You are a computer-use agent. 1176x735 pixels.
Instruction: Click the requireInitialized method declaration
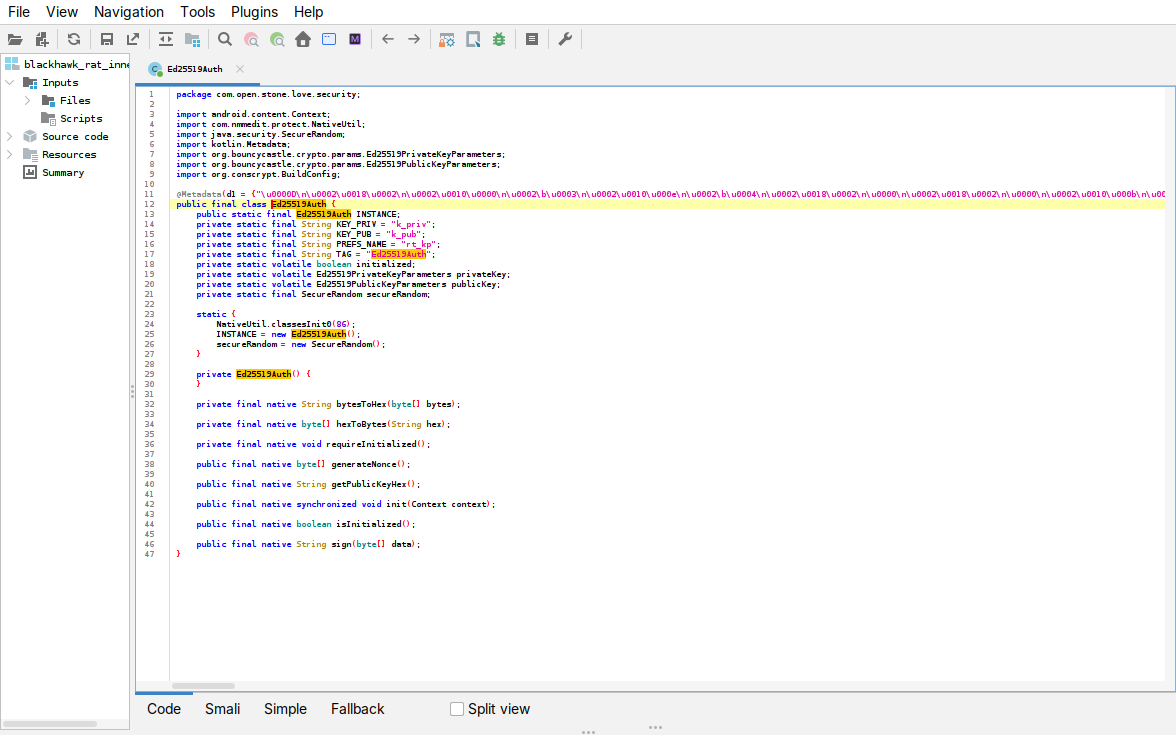[x=314, y=444]
